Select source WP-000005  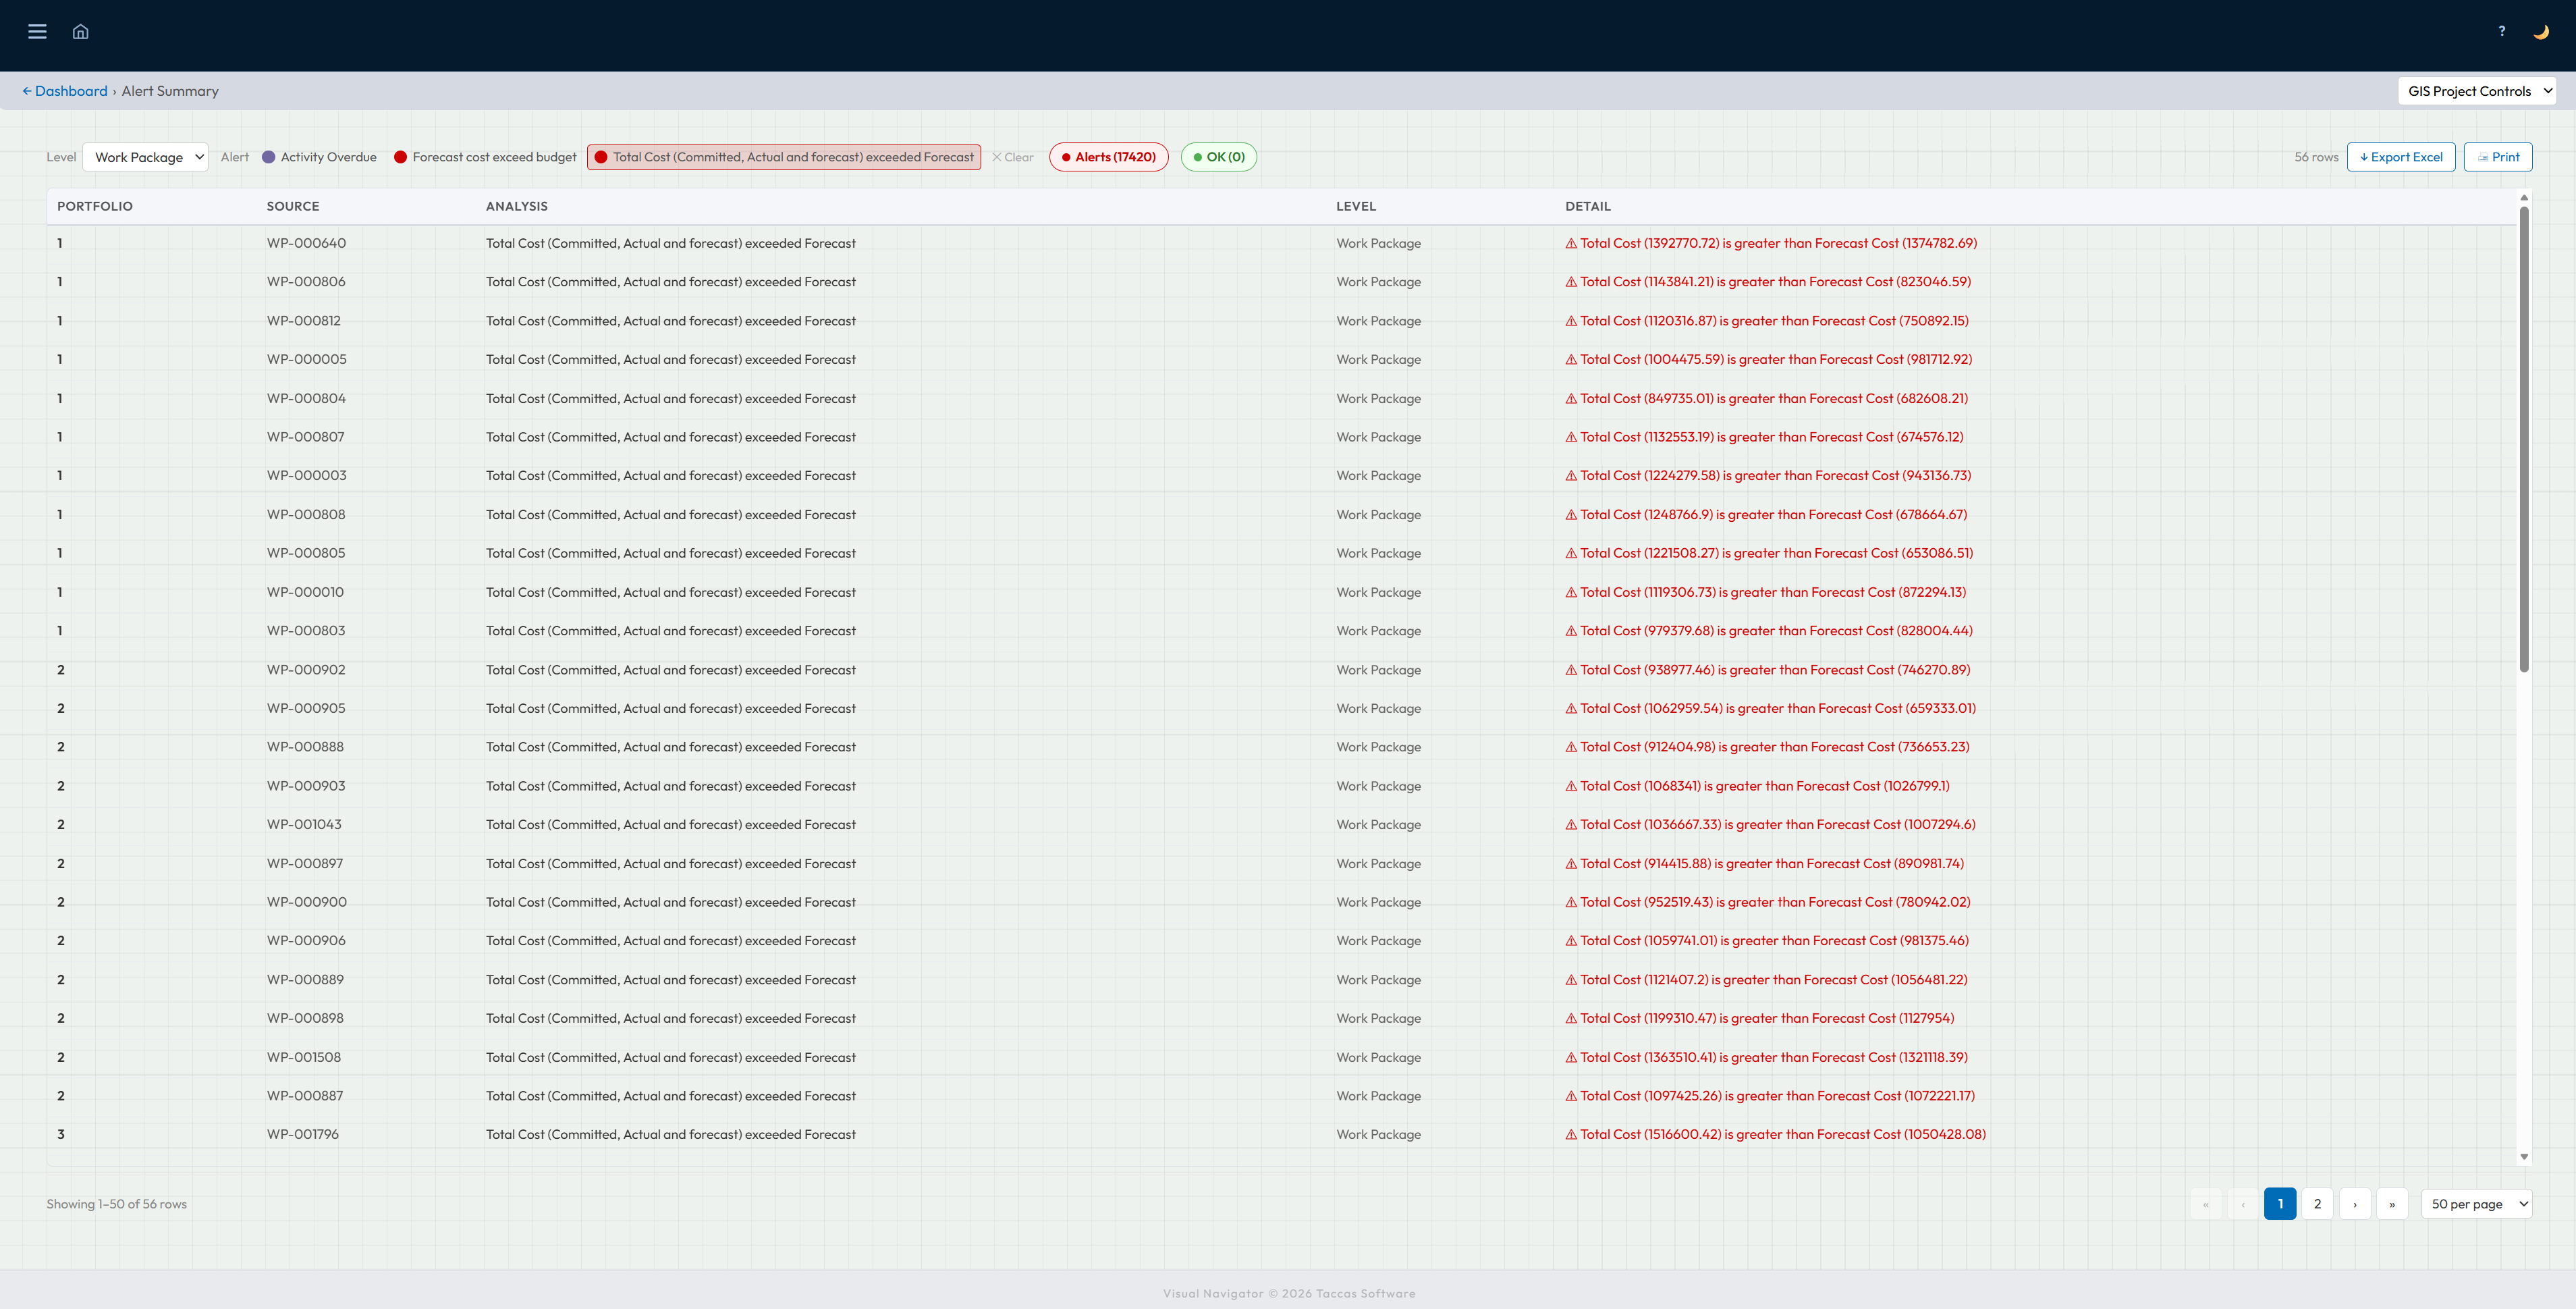(x=306, y=359)
